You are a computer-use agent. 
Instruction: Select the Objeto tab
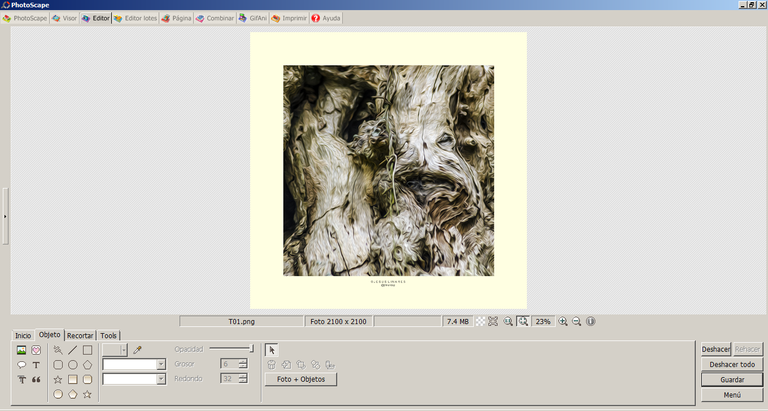point(49,335)
